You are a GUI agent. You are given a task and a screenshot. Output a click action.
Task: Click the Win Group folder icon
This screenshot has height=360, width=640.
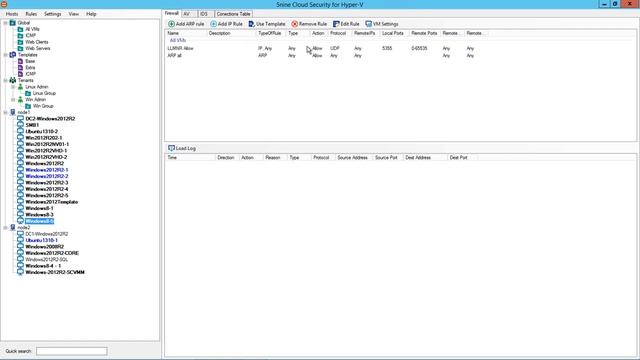tap(28, 106)
